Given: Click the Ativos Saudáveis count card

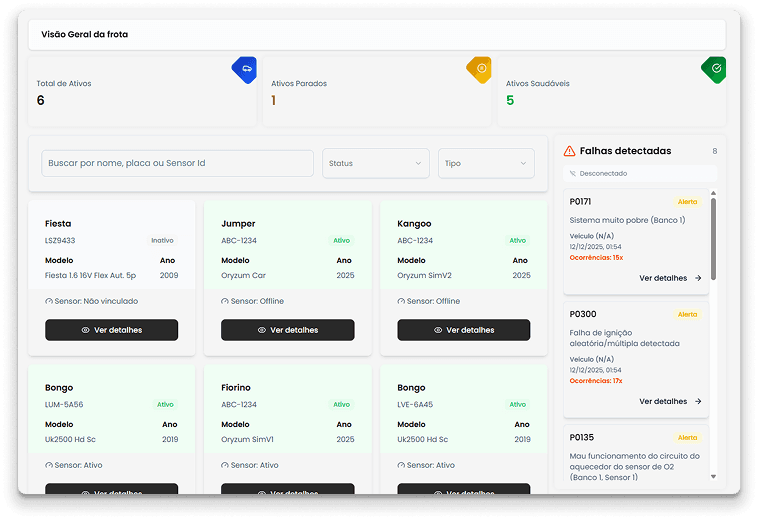Looking at the screenshot, I should click(x=611, y=92).
